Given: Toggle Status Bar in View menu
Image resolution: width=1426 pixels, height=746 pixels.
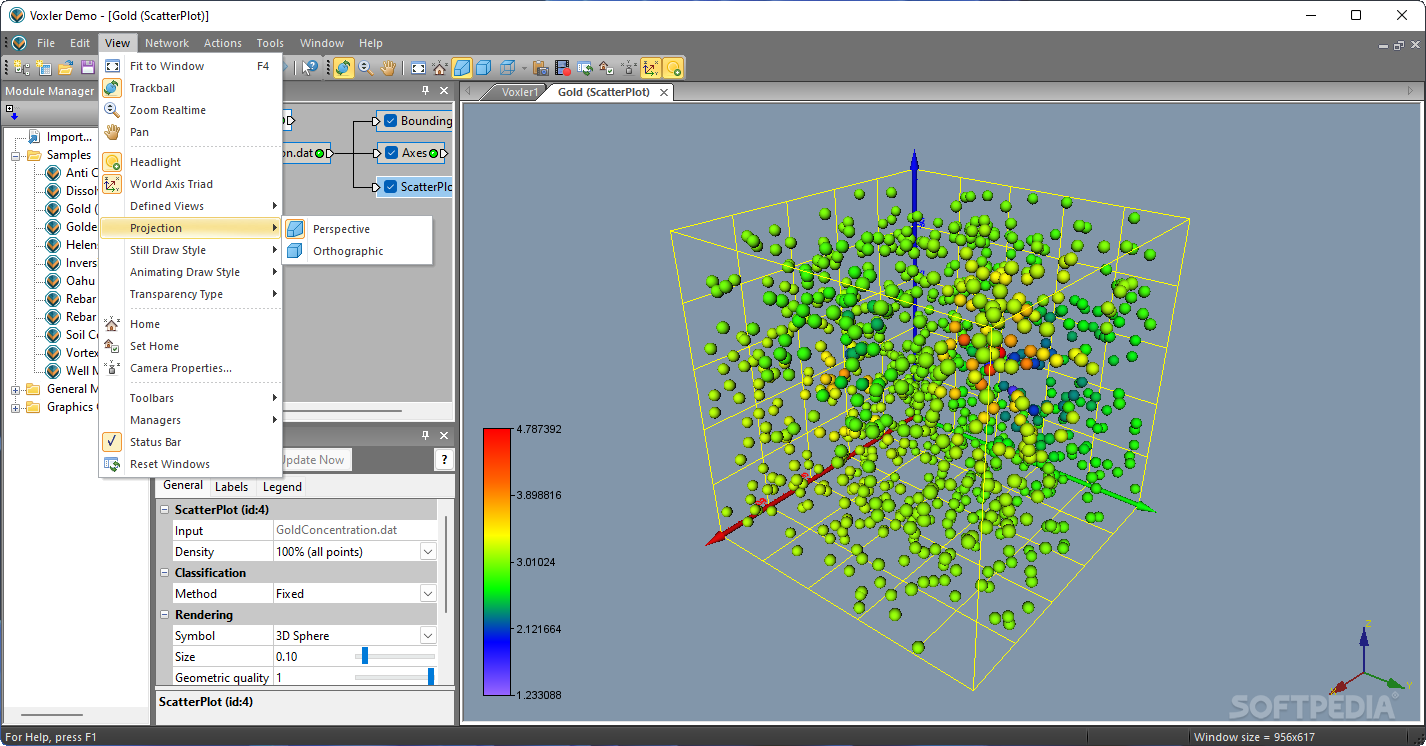Looking at the screenshot, I should (190, 442).
